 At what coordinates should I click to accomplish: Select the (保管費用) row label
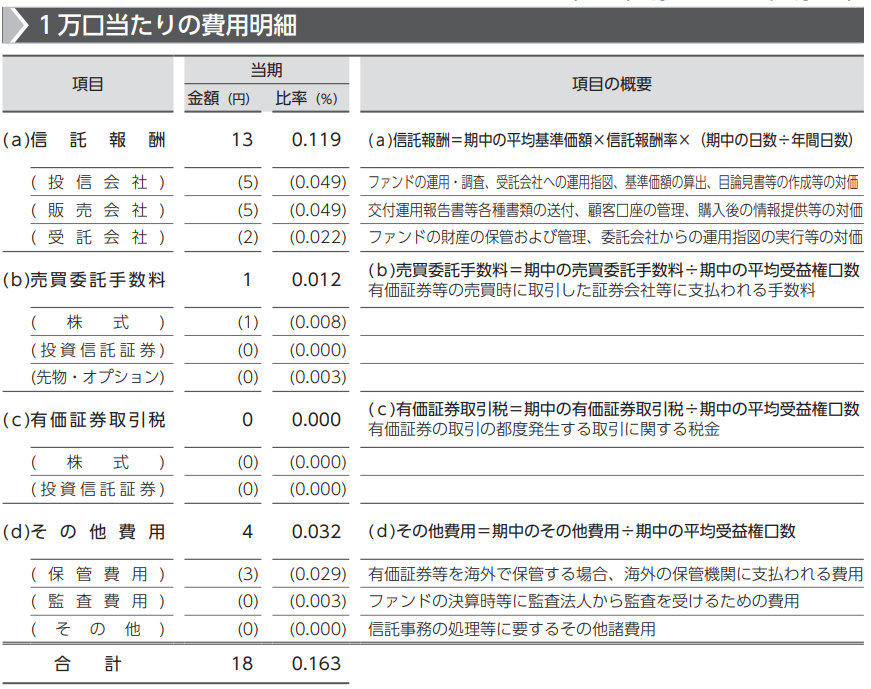pos(98,574)
